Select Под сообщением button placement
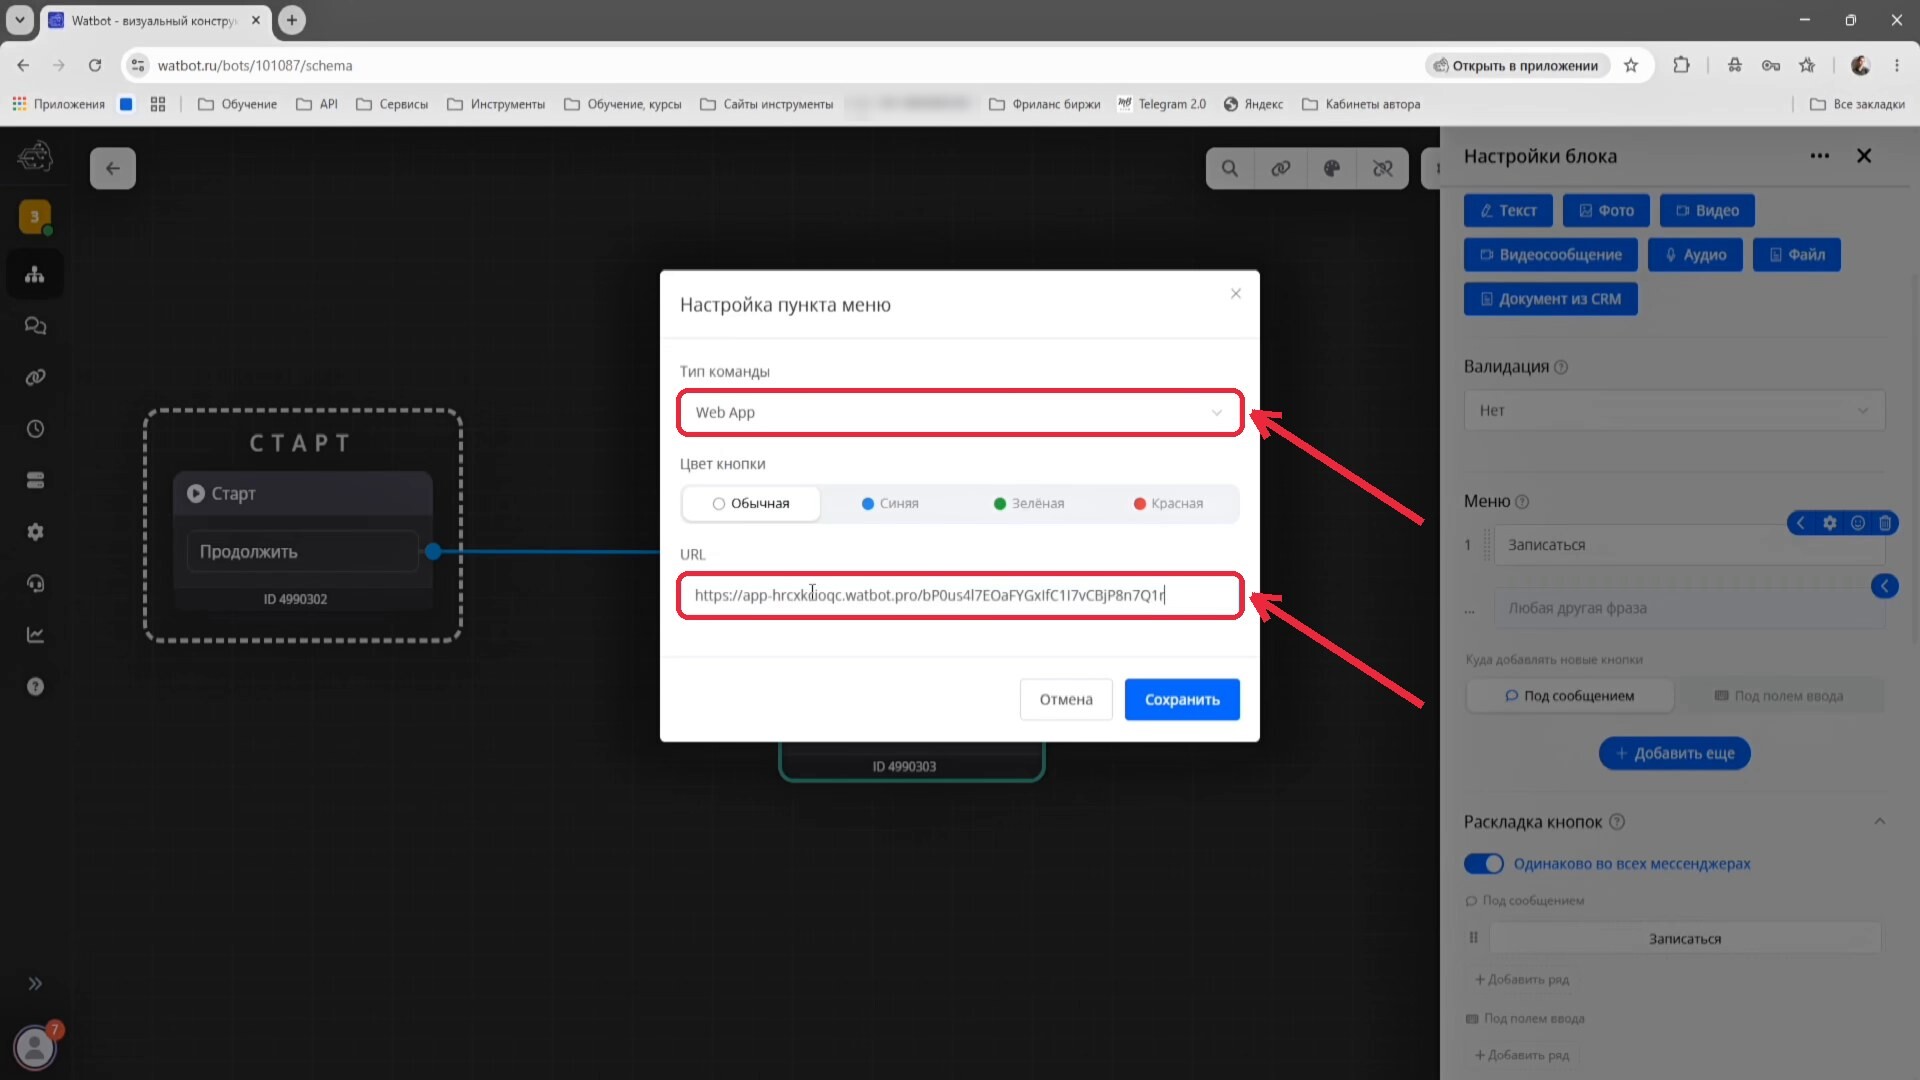This screenshot has height=1080, width=1920. (x=1569, y=696)
